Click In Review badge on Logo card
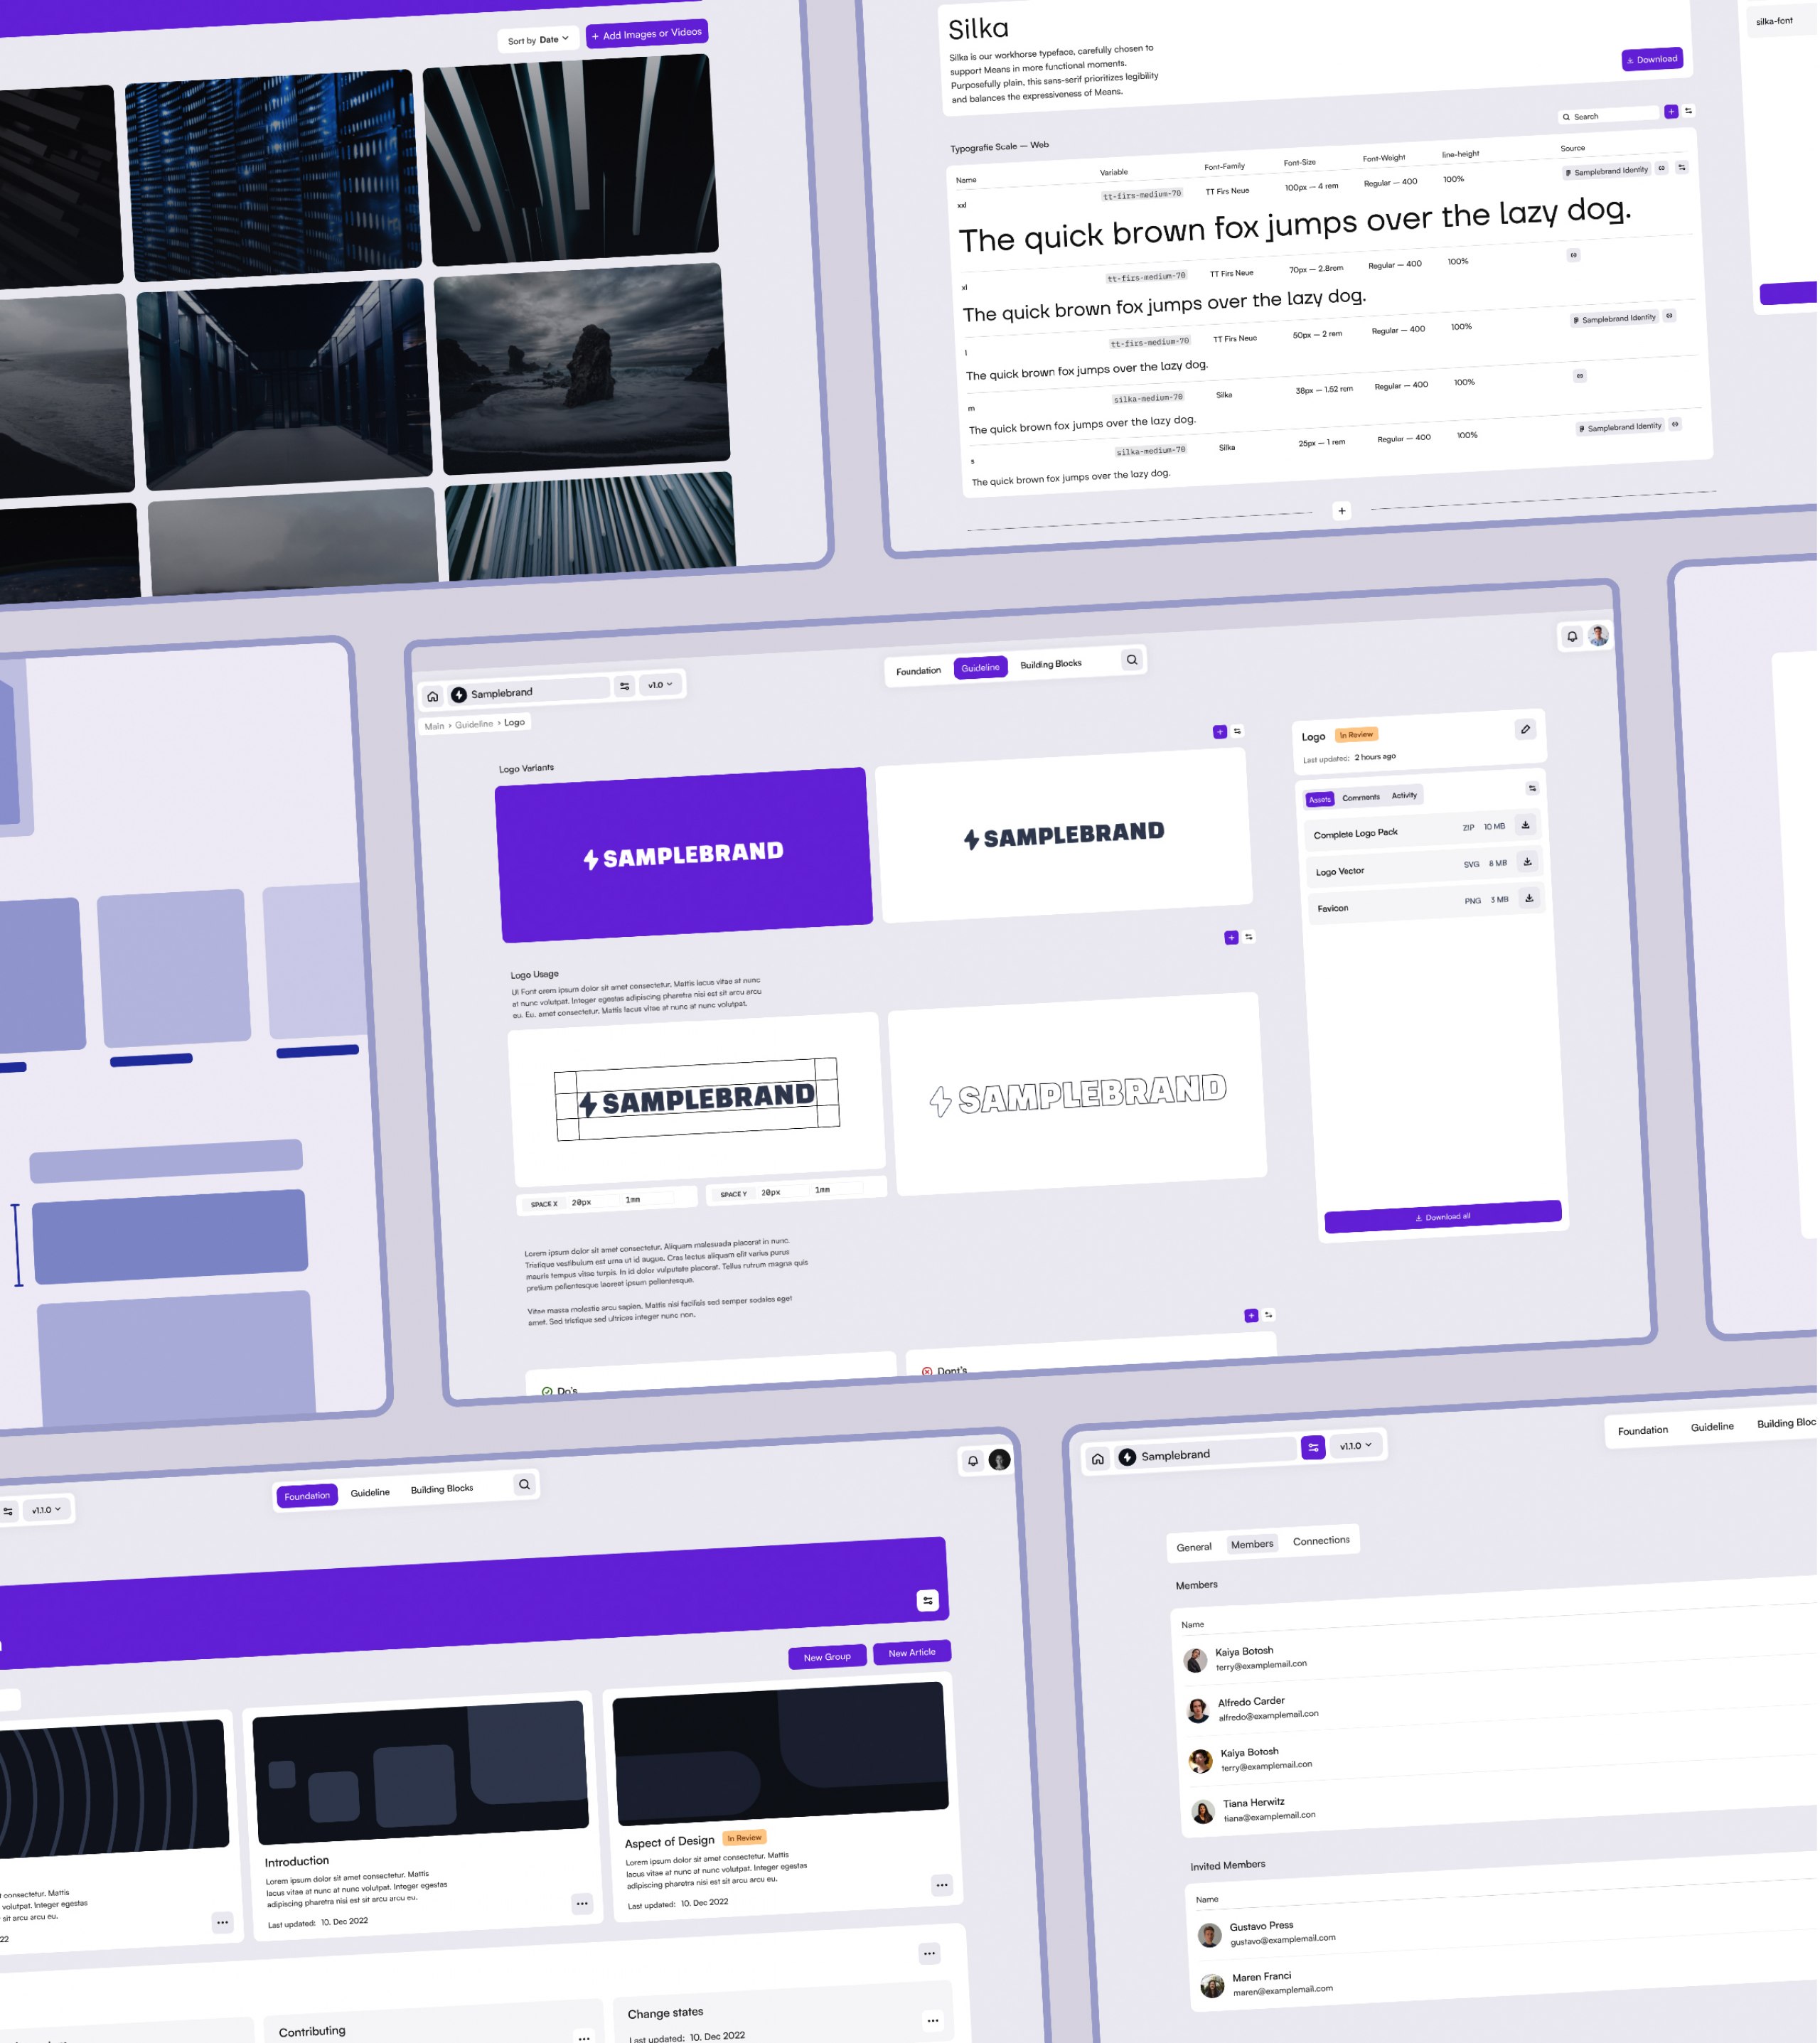Viewport: 1820px width, 2043px height. click(1356, 735)
